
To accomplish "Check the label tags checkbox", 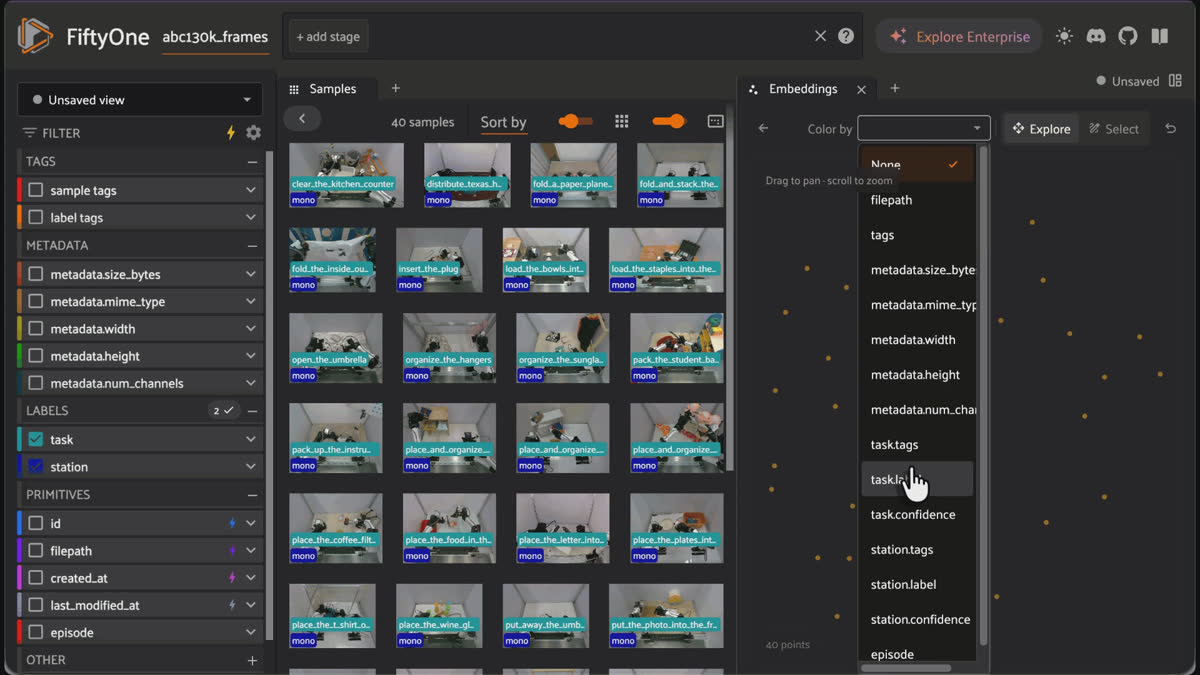I will 36,217.
